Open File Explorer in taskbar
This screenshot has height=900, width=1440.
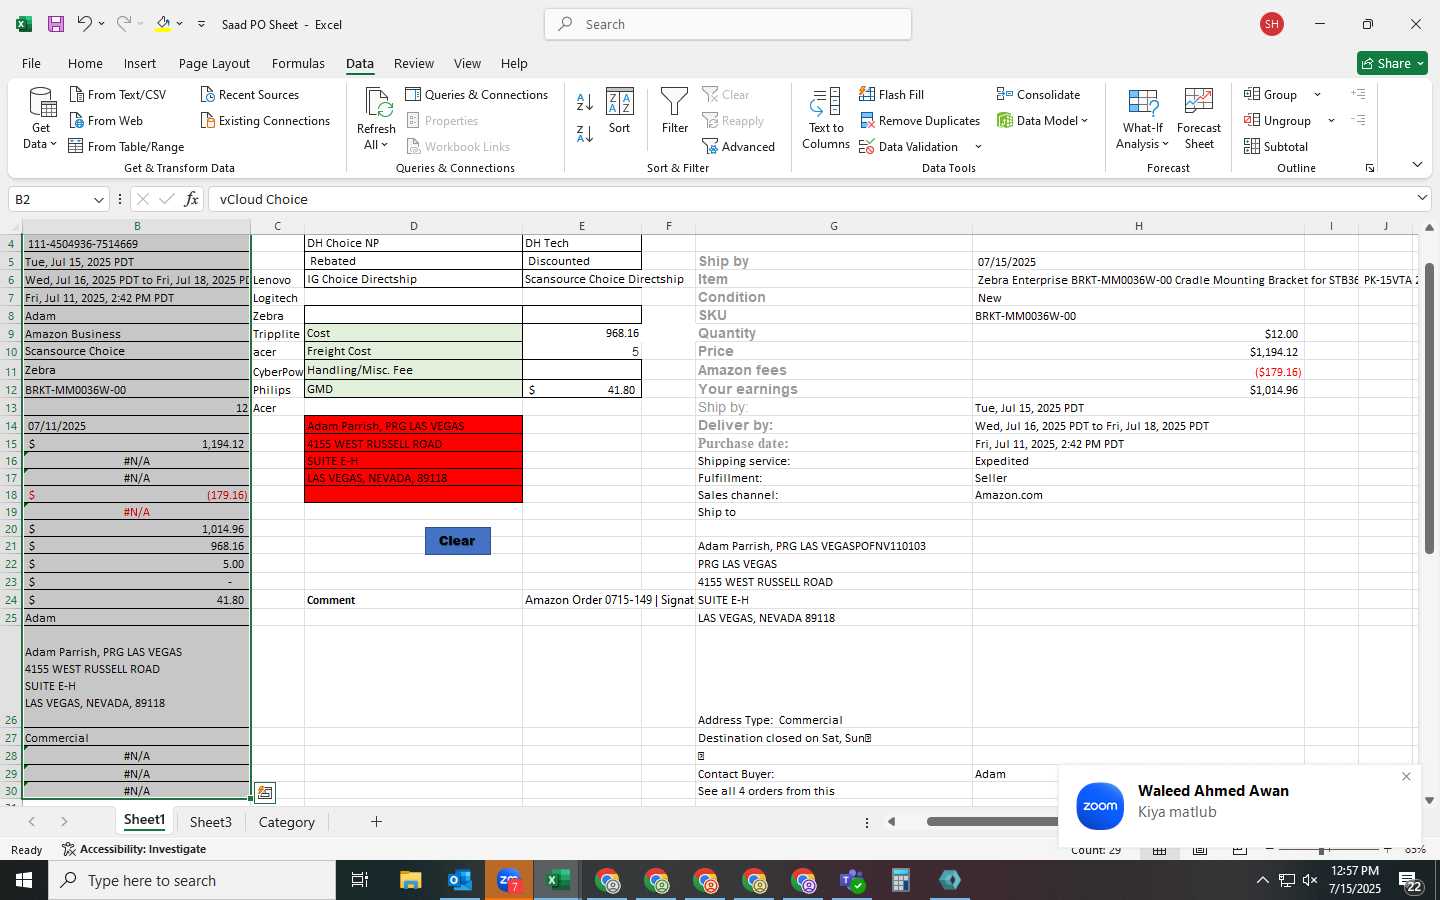pos(410,880)
